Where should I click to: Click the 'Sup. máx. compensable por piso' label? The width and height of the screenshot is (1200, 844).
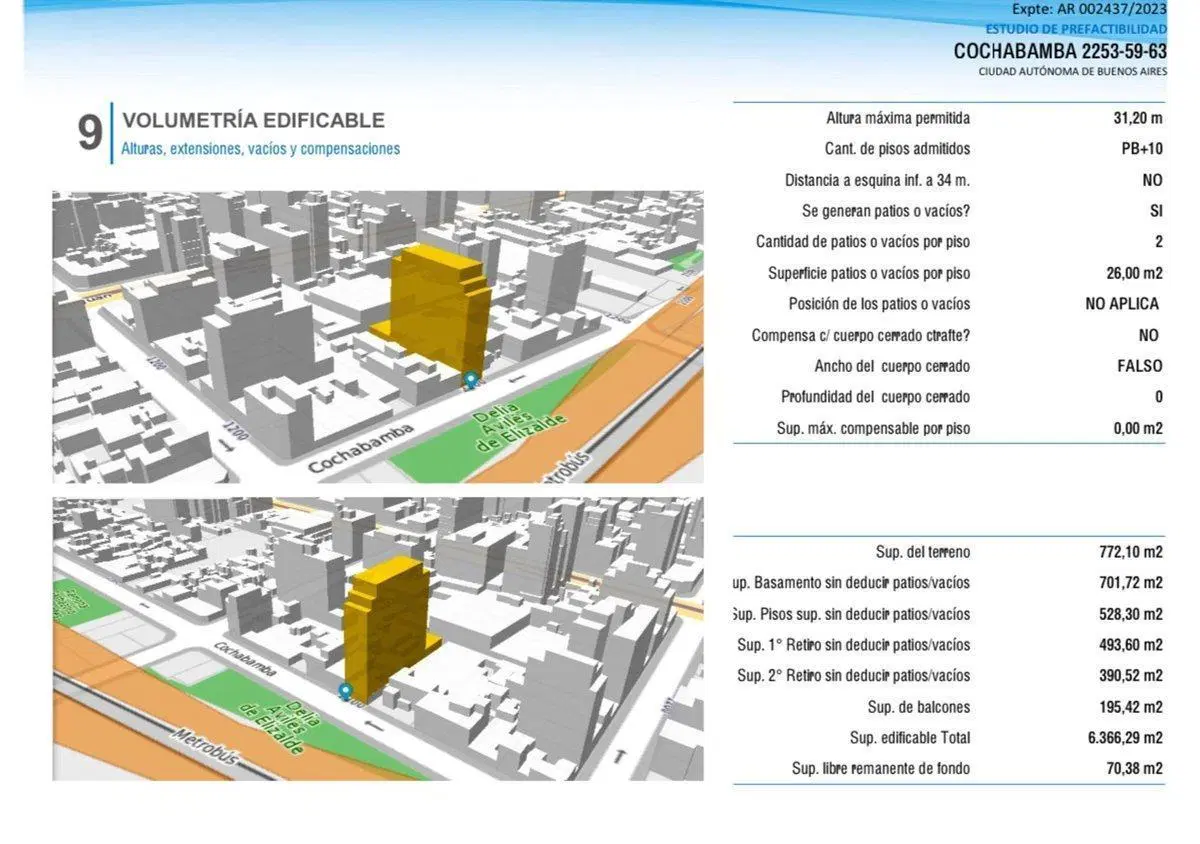pos(873,429)
